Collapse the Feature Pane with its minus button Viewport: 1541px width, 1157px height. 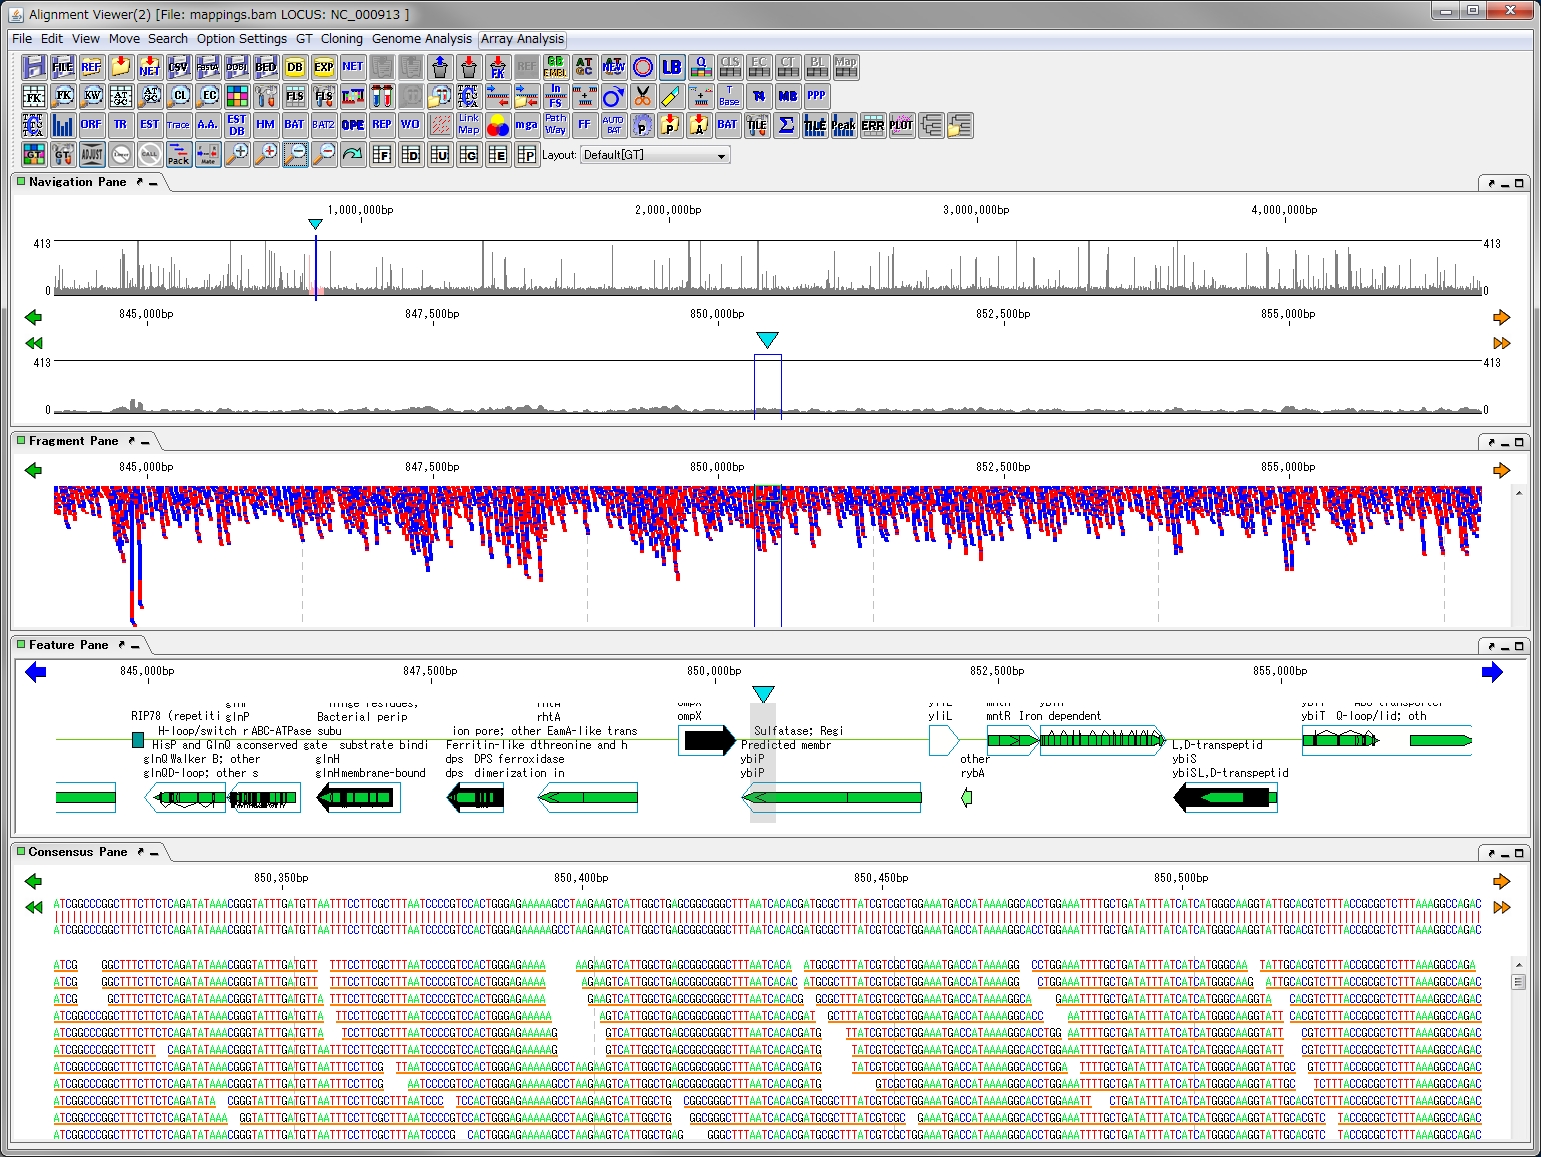point(135,646)
